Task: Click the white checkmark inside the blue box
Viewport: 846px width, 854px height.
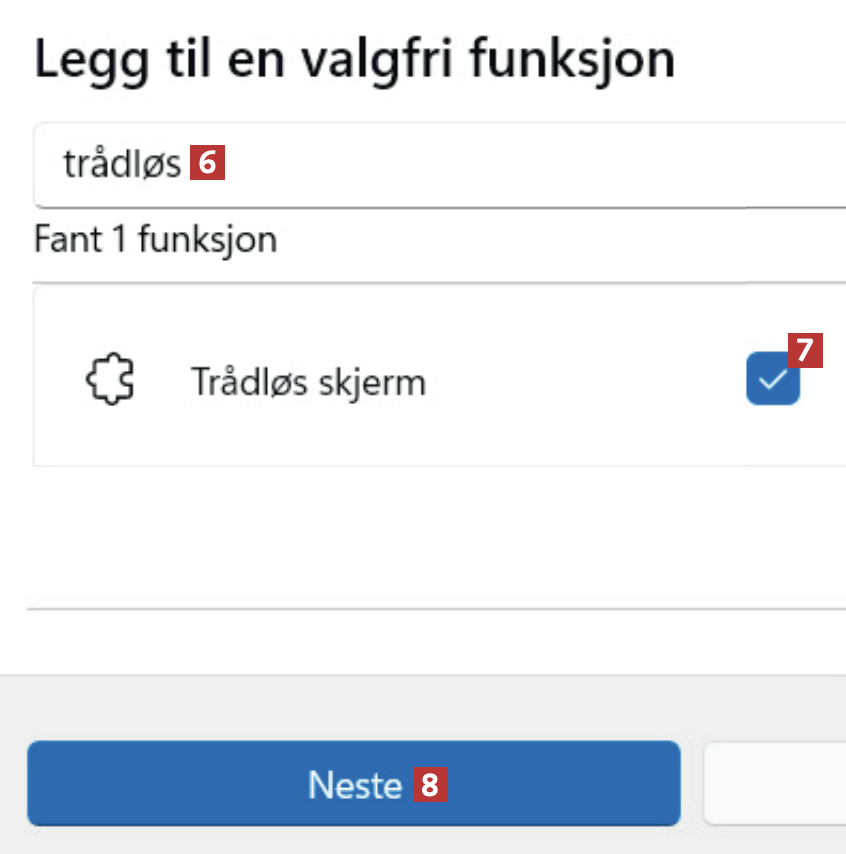Action: tap(772, 381)
